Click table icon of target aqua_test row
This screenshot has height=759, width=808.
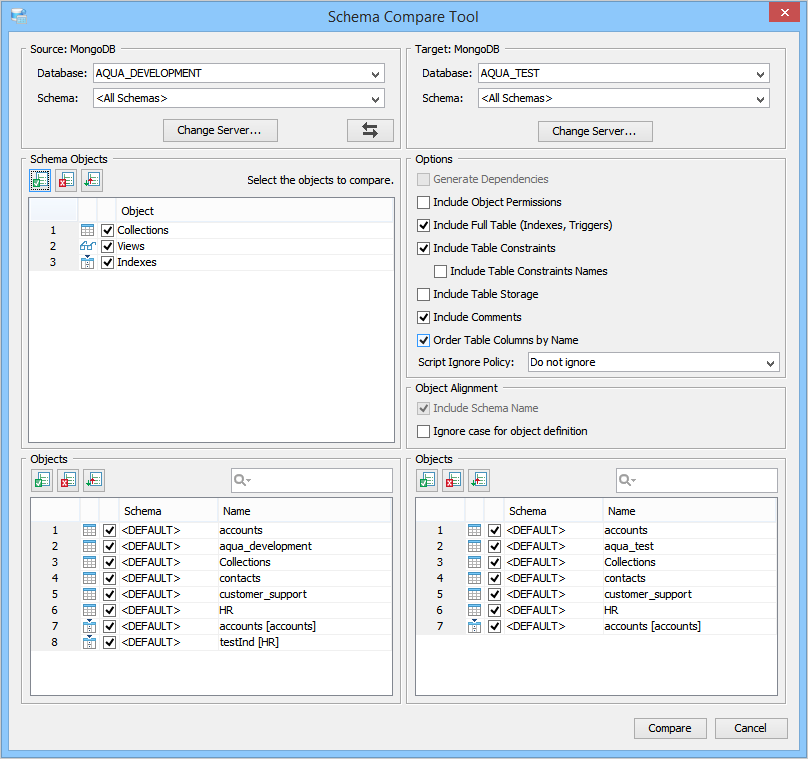[x=475, y=546]
